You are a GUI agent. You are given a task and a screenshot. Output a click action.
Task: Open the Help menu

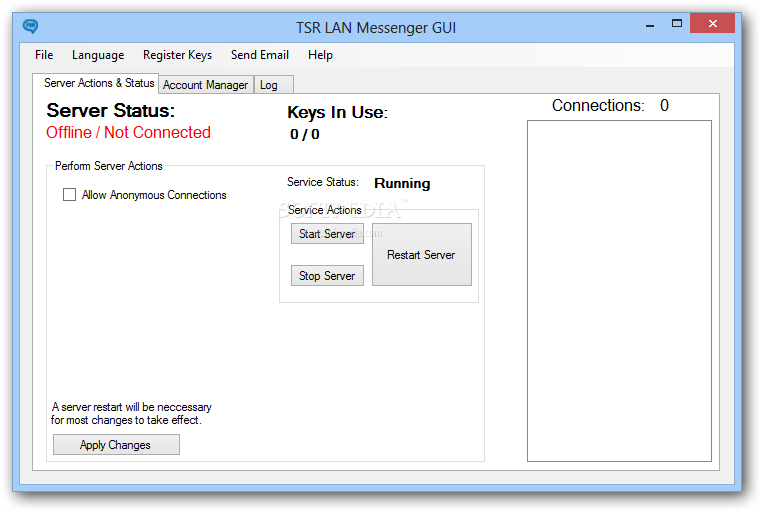coord(320,55)
